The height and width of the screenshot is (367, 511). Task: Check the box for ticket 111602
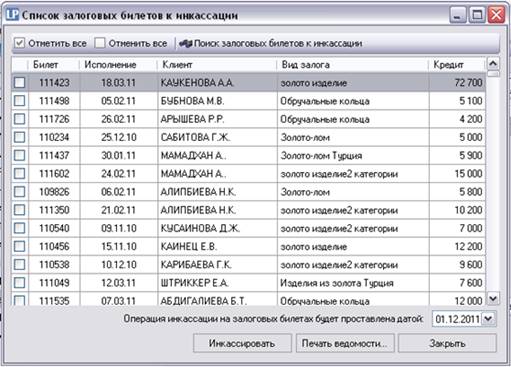click(x=20, y=173)
